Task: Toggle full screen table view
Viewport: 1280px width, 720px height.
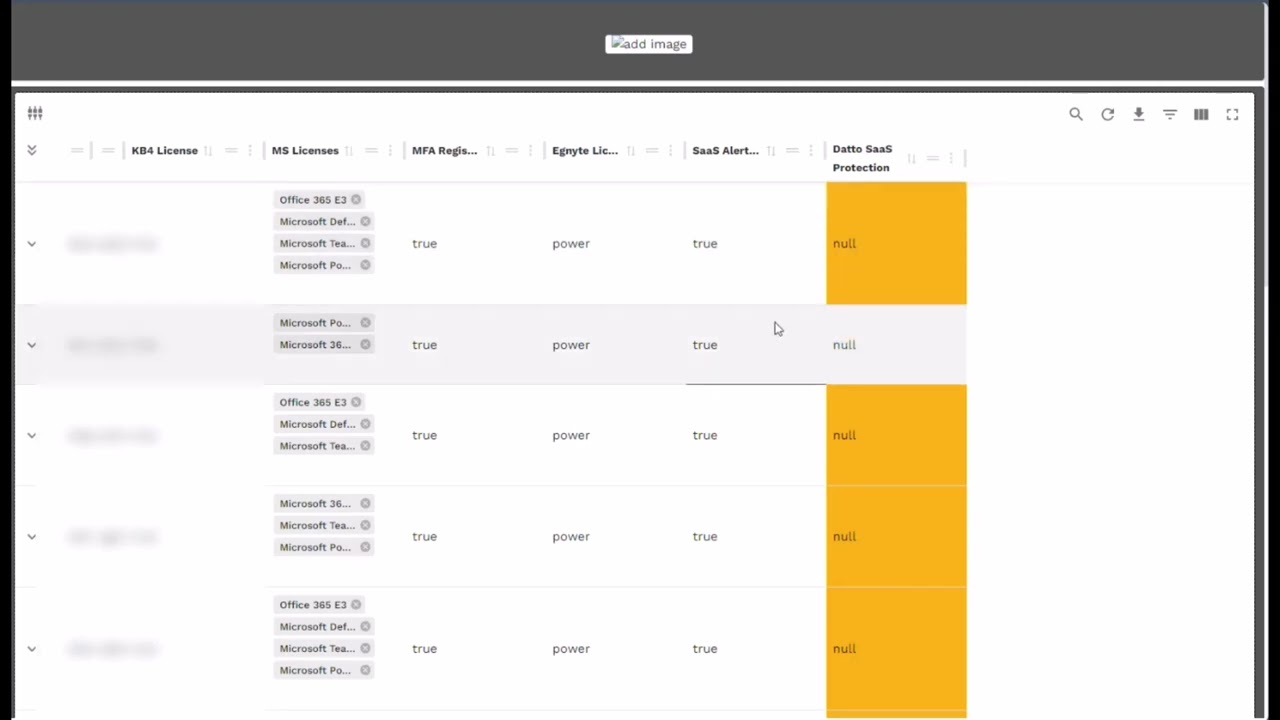Action: tap(1232, 114)
